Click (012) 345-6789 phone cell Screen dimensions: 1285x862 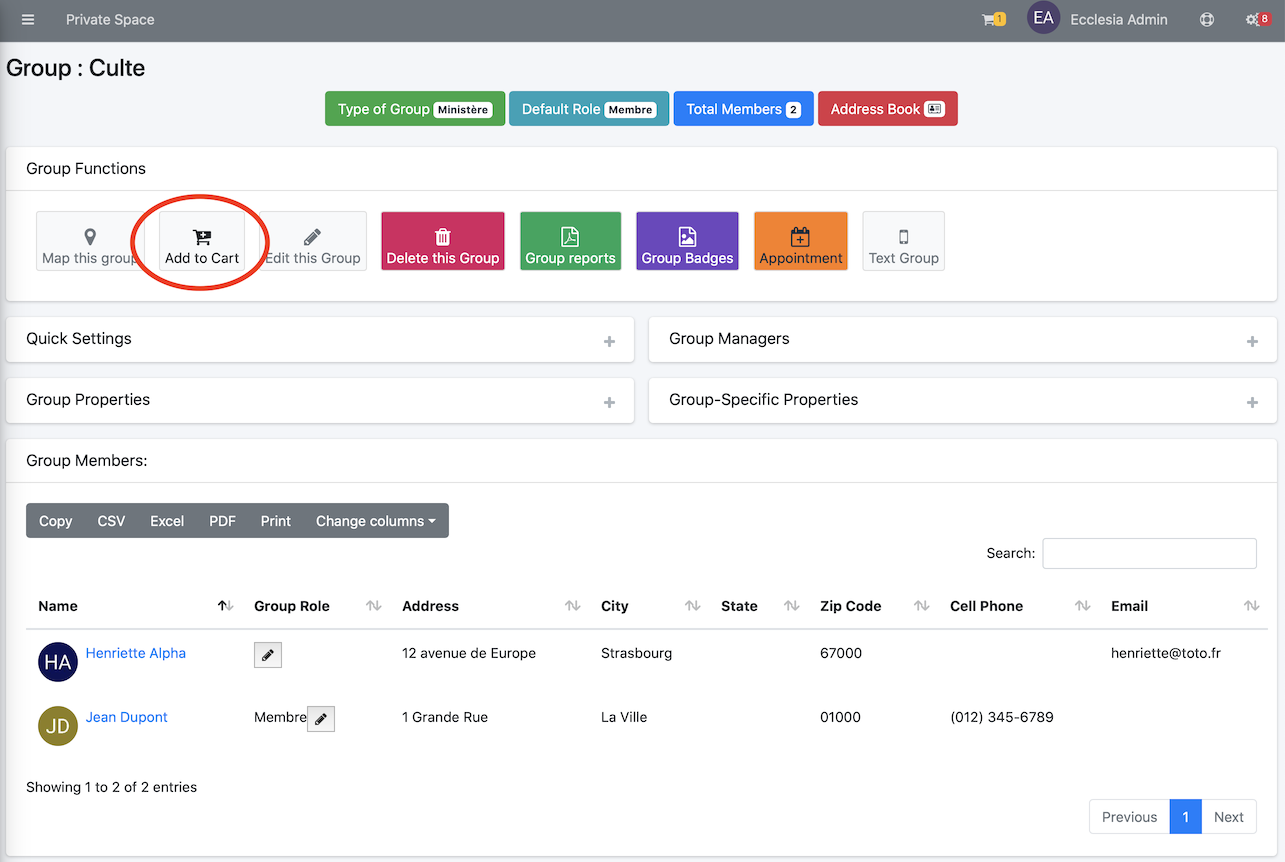coord(1002,717)
